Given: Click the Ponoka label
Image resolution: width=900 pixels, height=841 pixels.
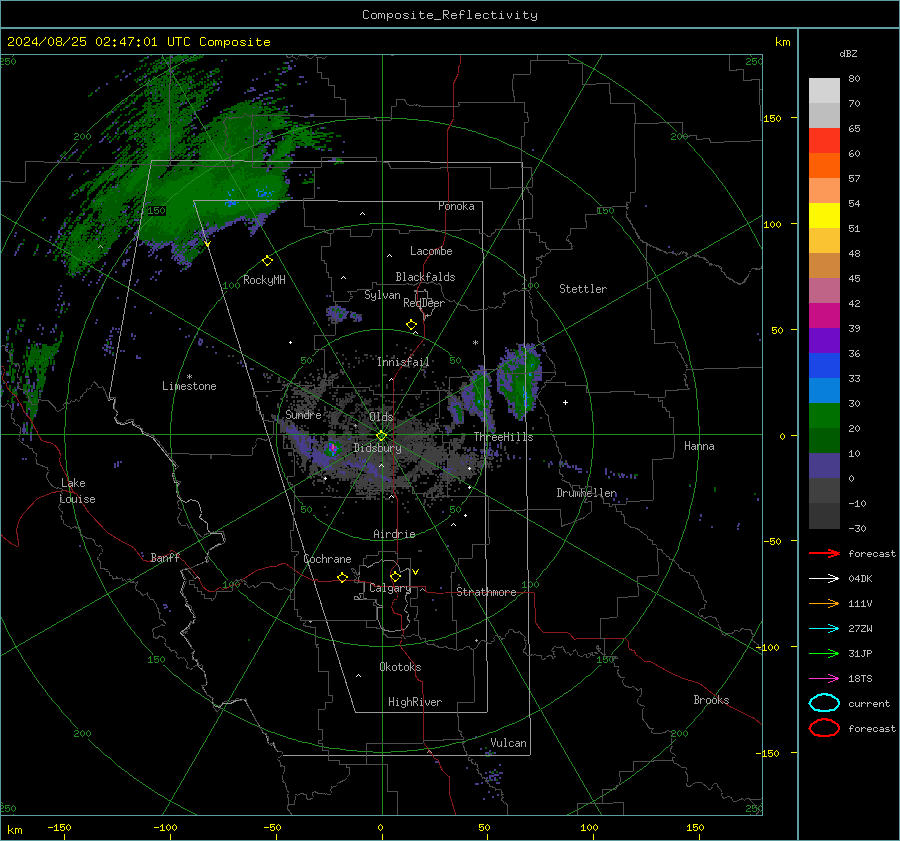Looking at the screenshot, I should click(x=456, y=206).
